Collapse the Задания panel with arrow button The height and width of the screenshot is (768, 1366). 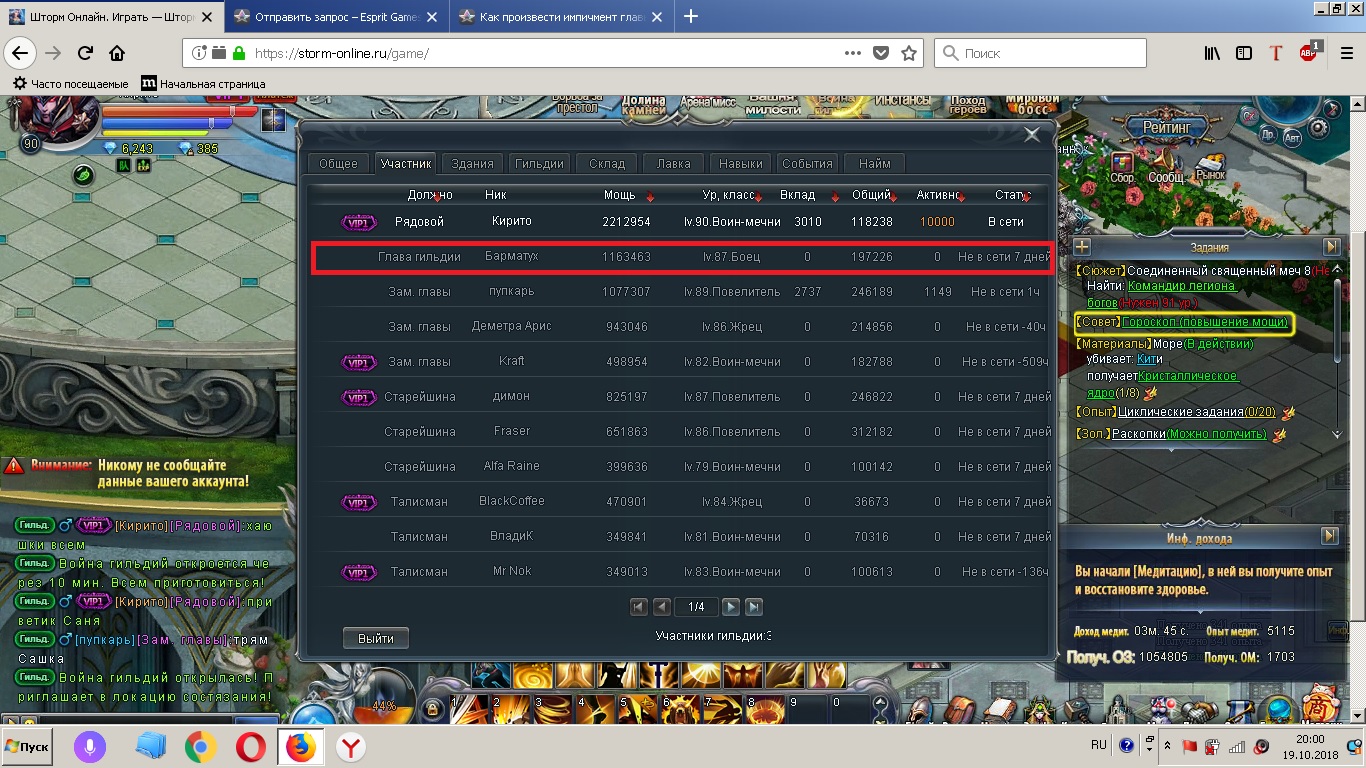tap(1330, 246)
